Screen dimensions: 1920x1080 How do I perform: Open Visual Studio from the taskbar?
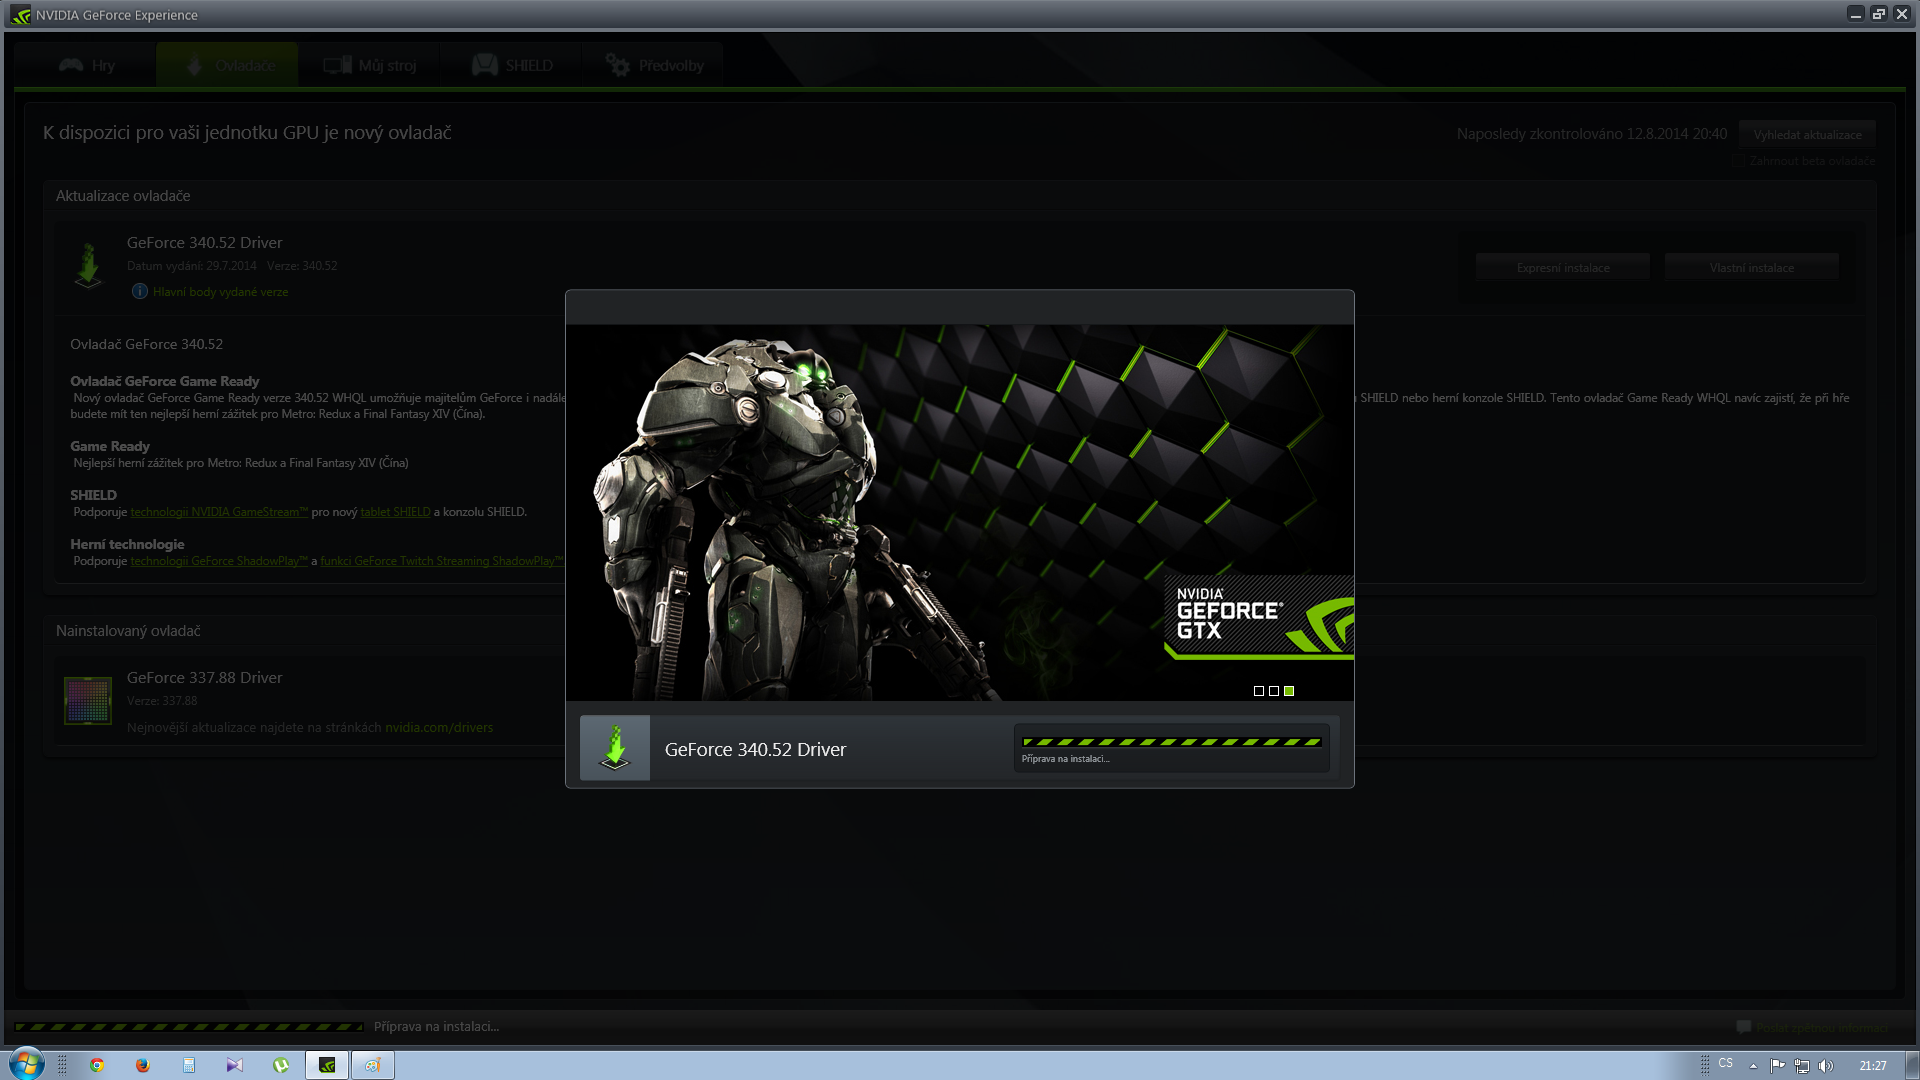click(x=235, y=1065)
